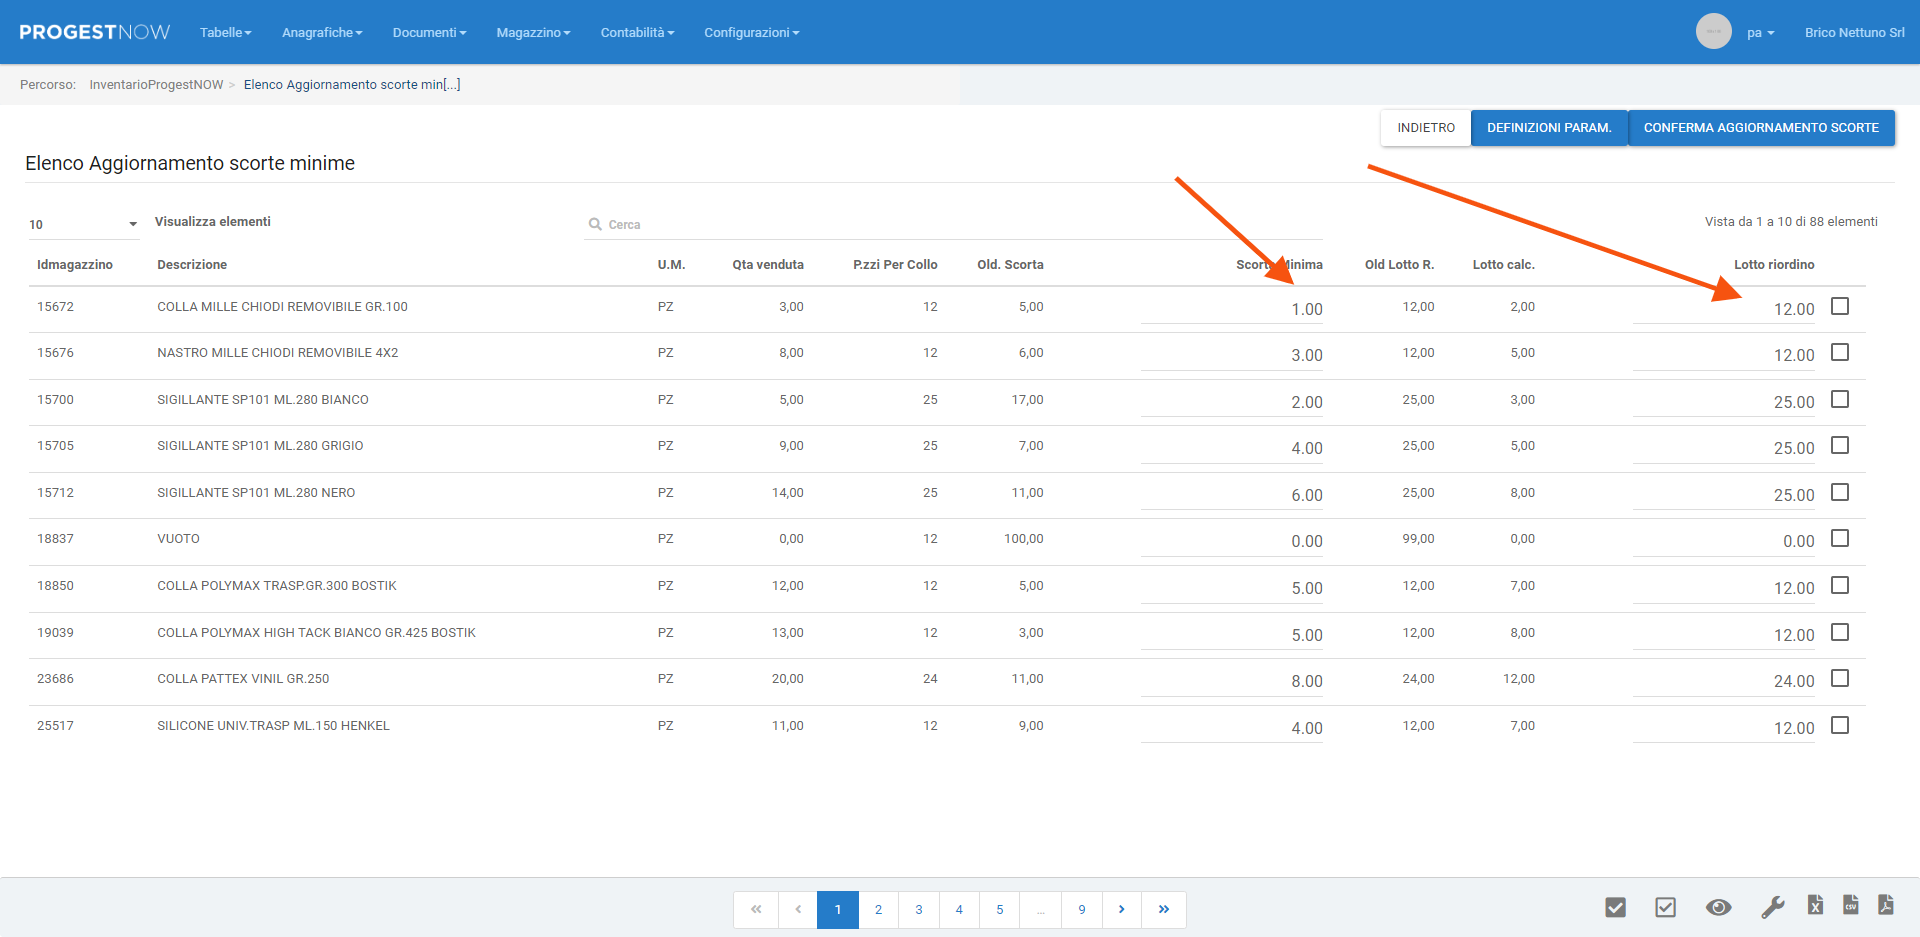Open the rows-per-page dropdown showing 10
The width and height of the screenshot is (1920, 937).
(x=83, y=224)
